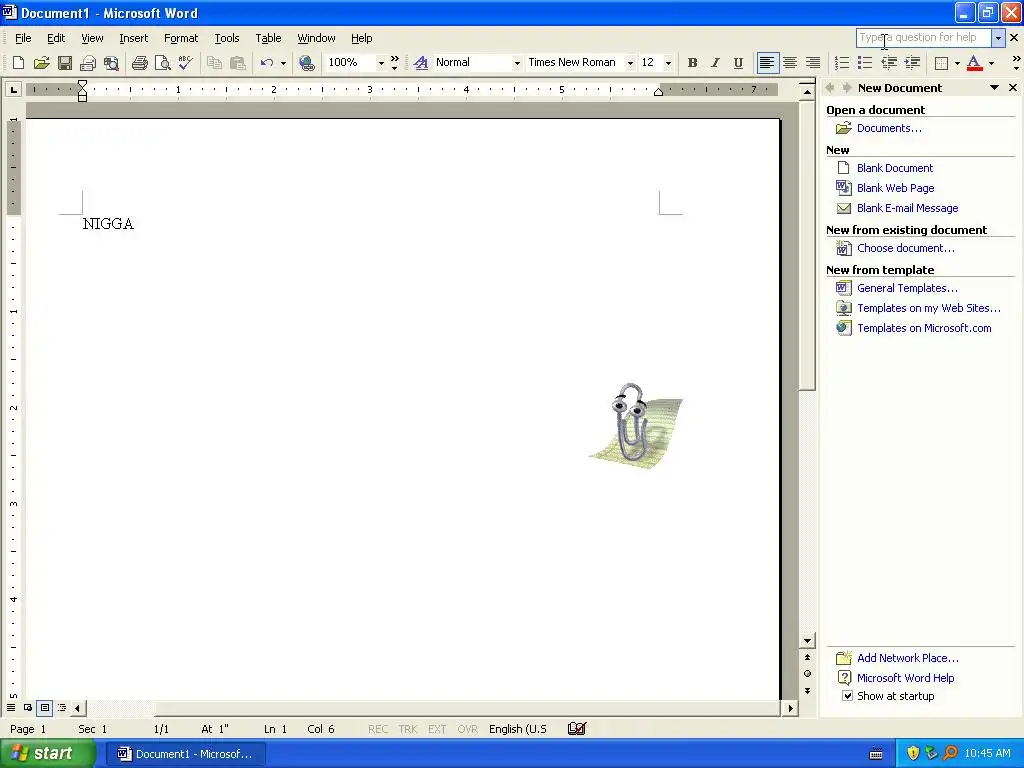
Task: Toggle Bold formatting
Action: point(692,63)
